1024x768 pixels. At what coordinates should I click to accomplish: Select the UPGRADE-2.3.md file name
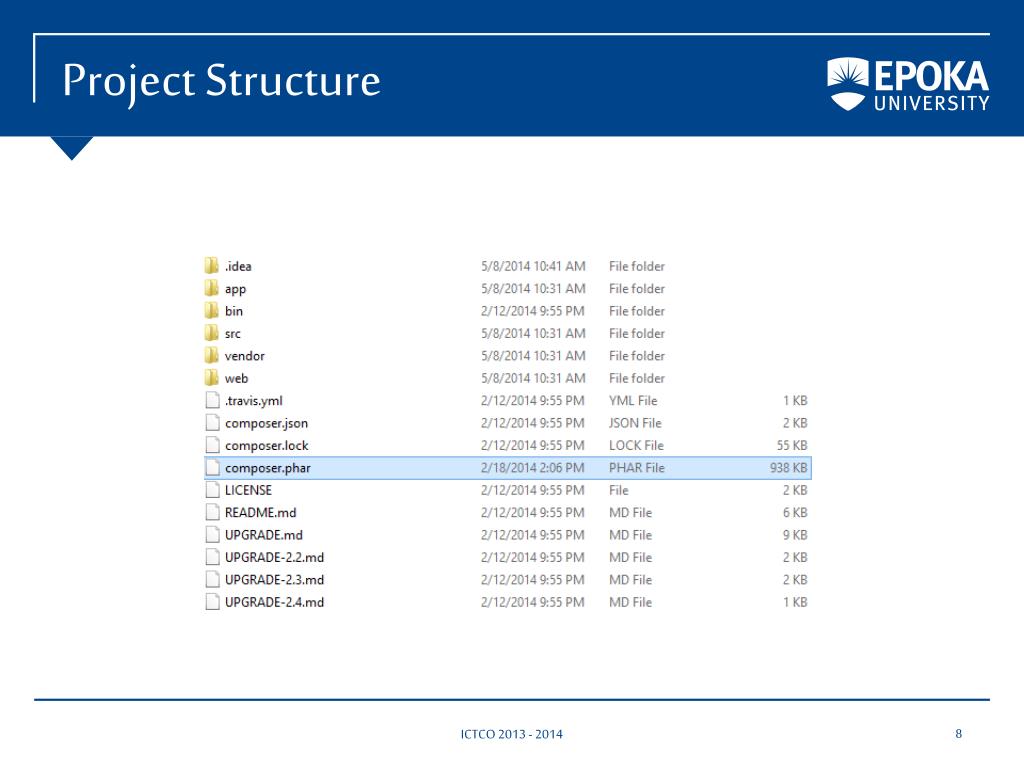coord(274,579)
